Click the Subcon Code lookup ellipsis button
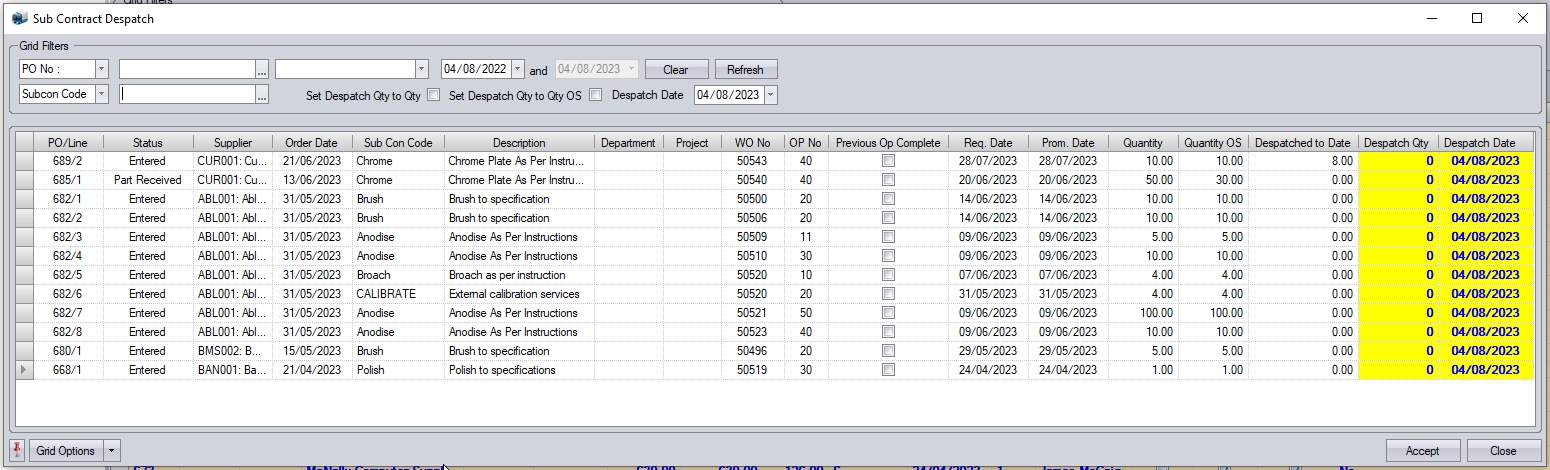Image resolution: width=1550 pixels, height=470 pixels. [x=262, y=95]
